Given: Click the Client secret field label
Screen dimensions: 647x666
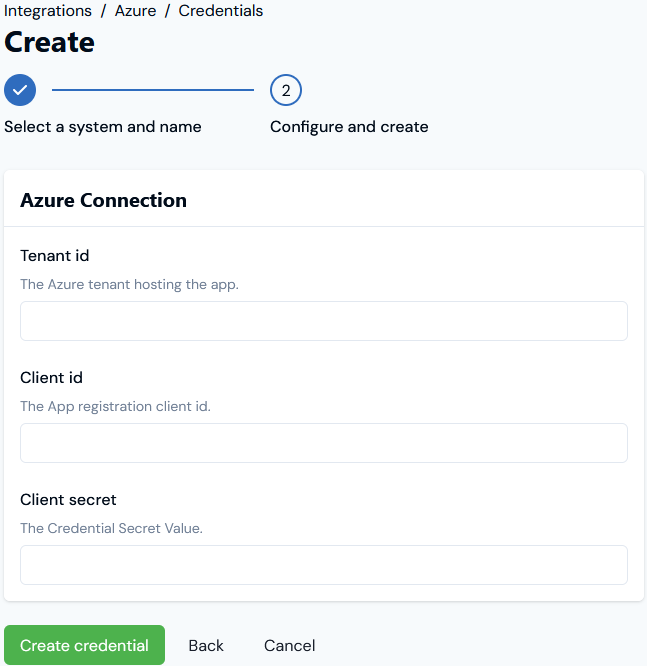Looking at the screenshot, I should coord(68,500).
